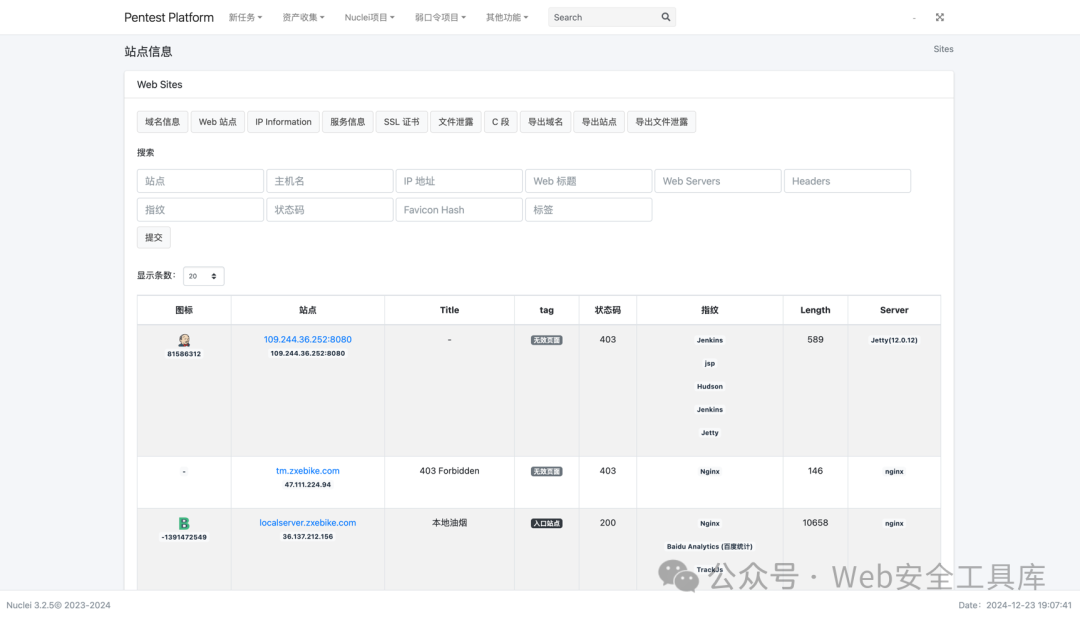1080x620 pixels.
Task: Click the 状态码 column header
Action: pyautogui.click(x=608, y=310)
